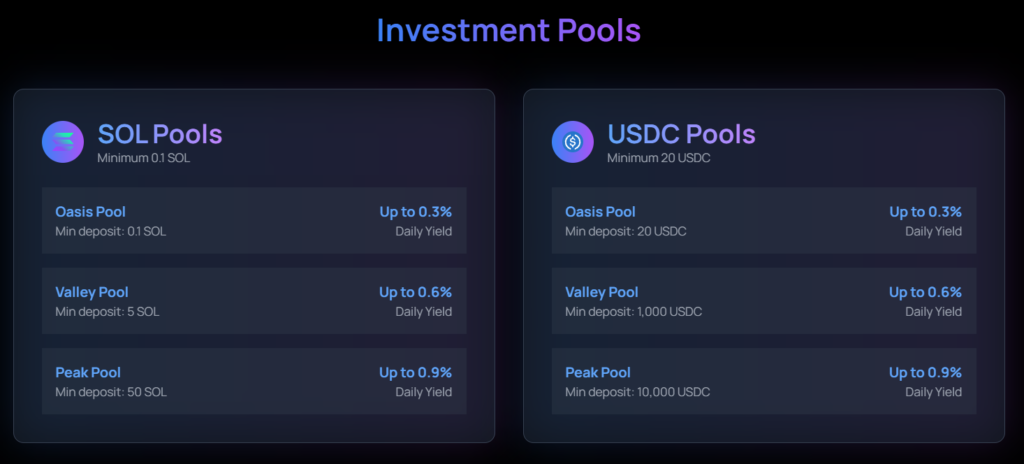This screenshot has width=1024, height=464.
Task: Click the Min deposit: 10,000 USDC text
Action: click(x=637, y=392)
